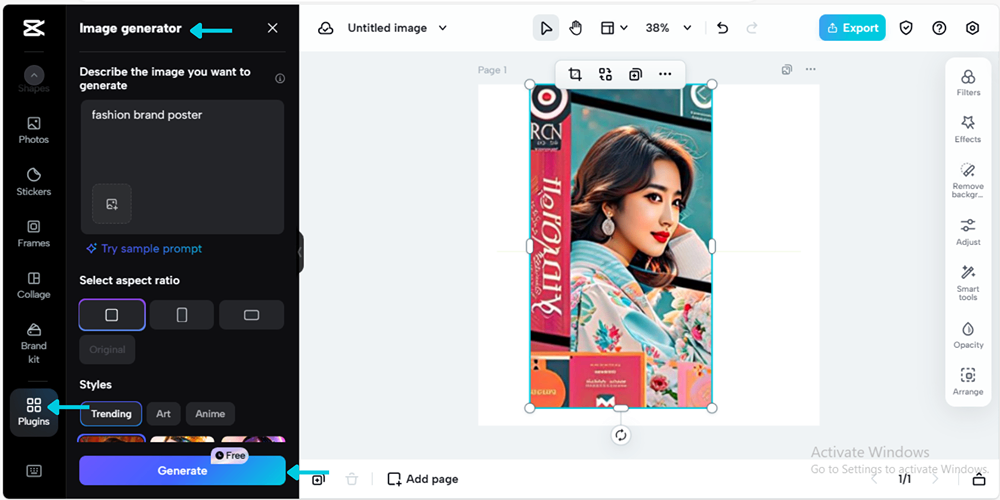Click the replace image icon in floating toolbar
This screenshot has width=1000, height=500.
pos(605,74)
